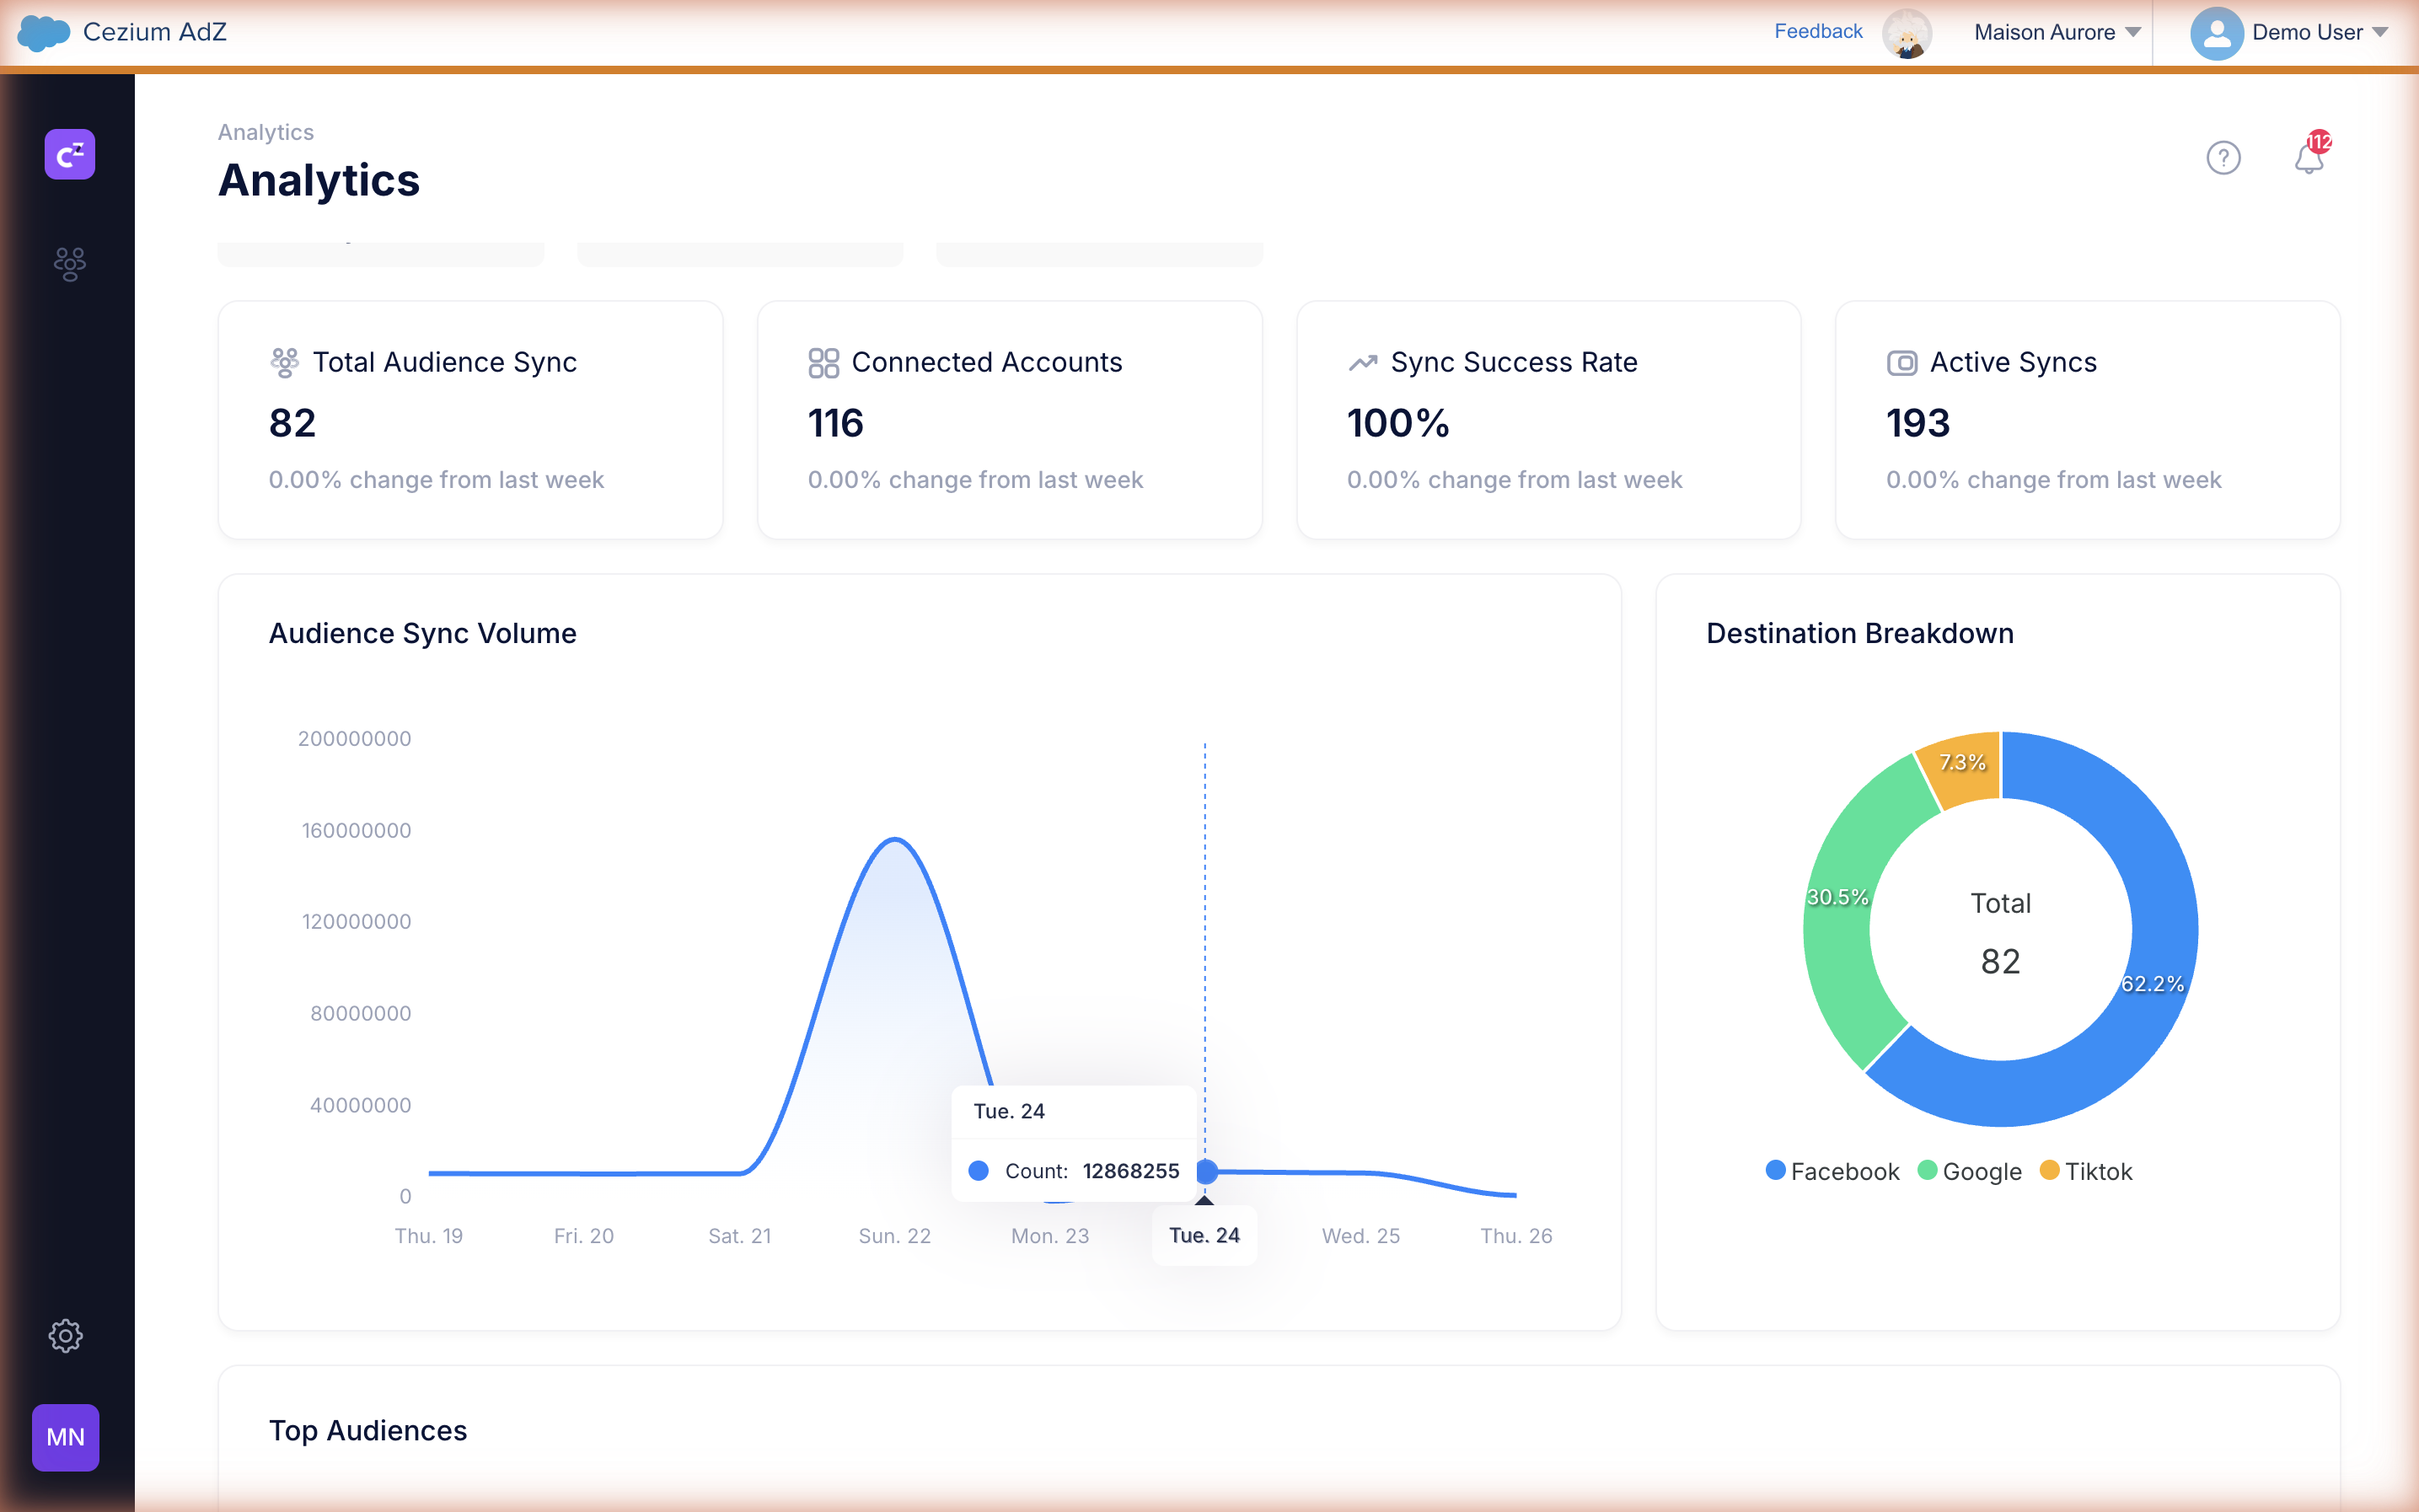This screenshot has width=2419, height=1512.
Task: Click the MN workspace avatar badge
Action: 66,1437
